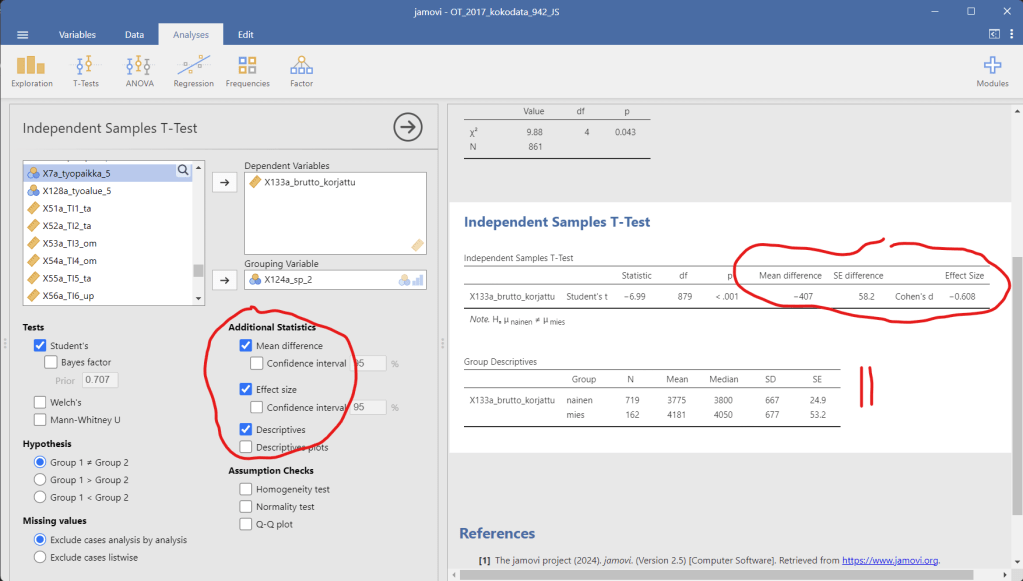Open the ANOVA analysis menu
1023x581 pixels.
point(139,70)
